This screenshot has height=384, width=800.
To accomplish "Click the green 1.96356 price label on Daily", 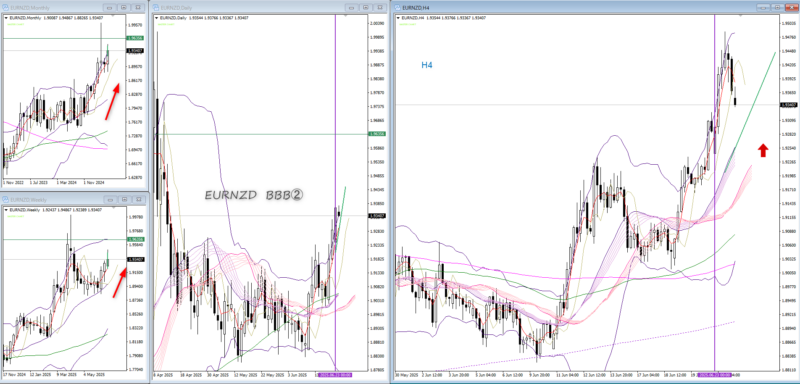I will (377, 134).
